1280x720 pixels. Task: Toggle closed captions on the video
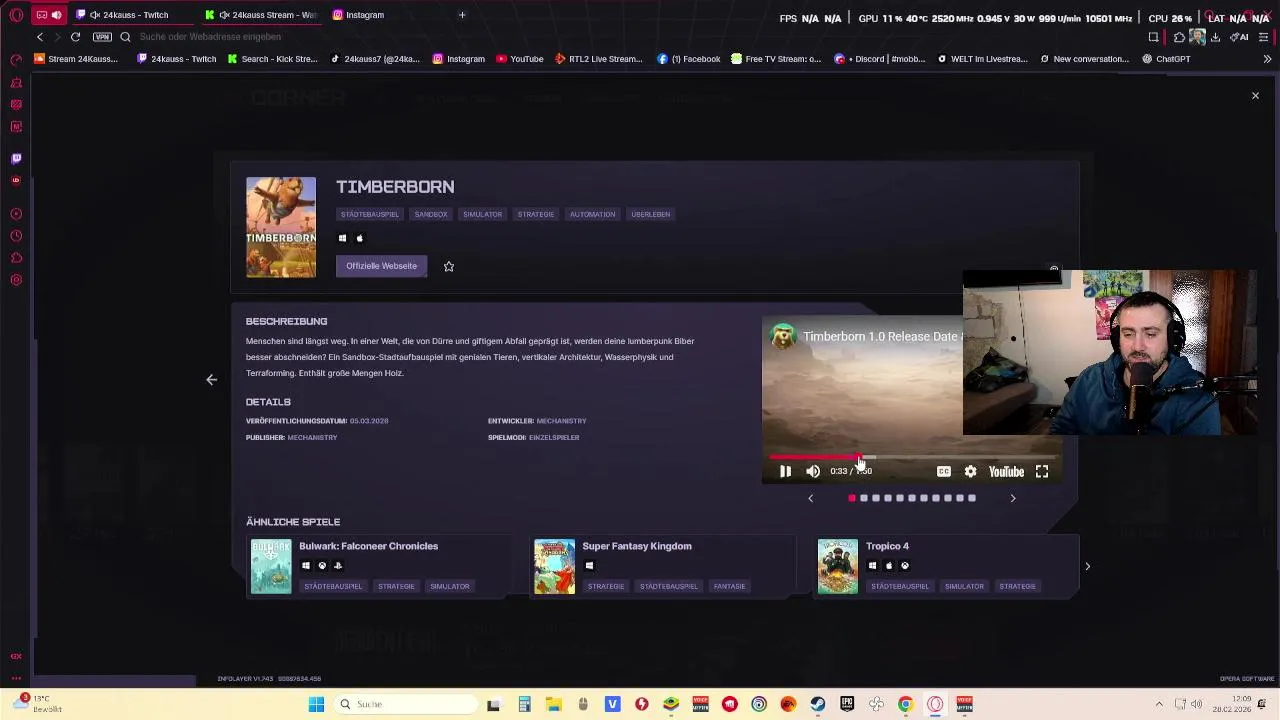point(943,471)
